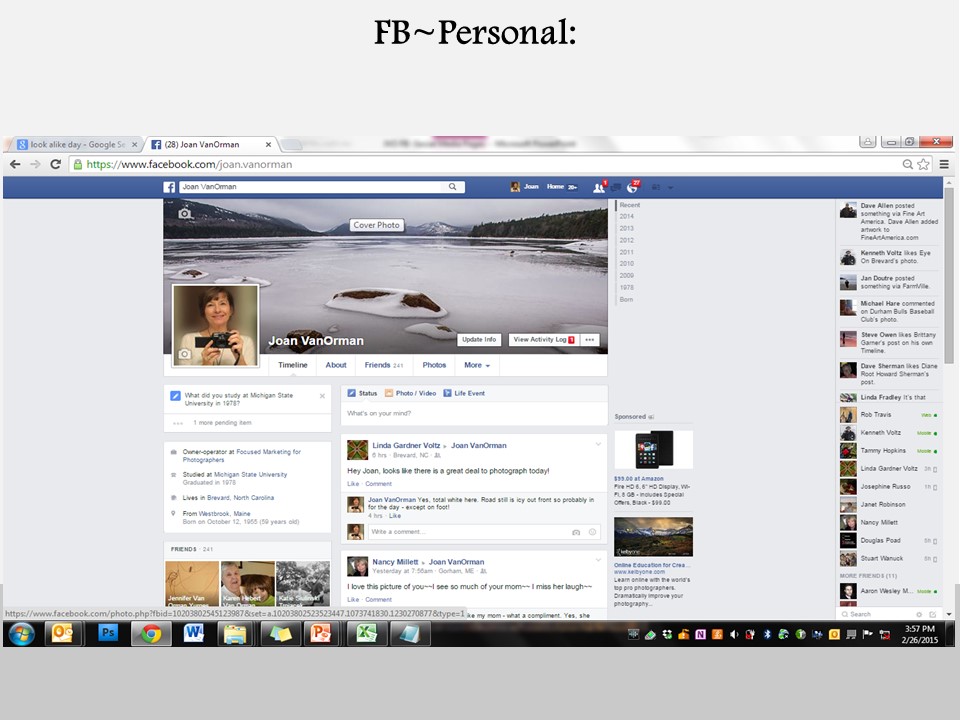Dismiss the Michigan State University question

point(323,396)
